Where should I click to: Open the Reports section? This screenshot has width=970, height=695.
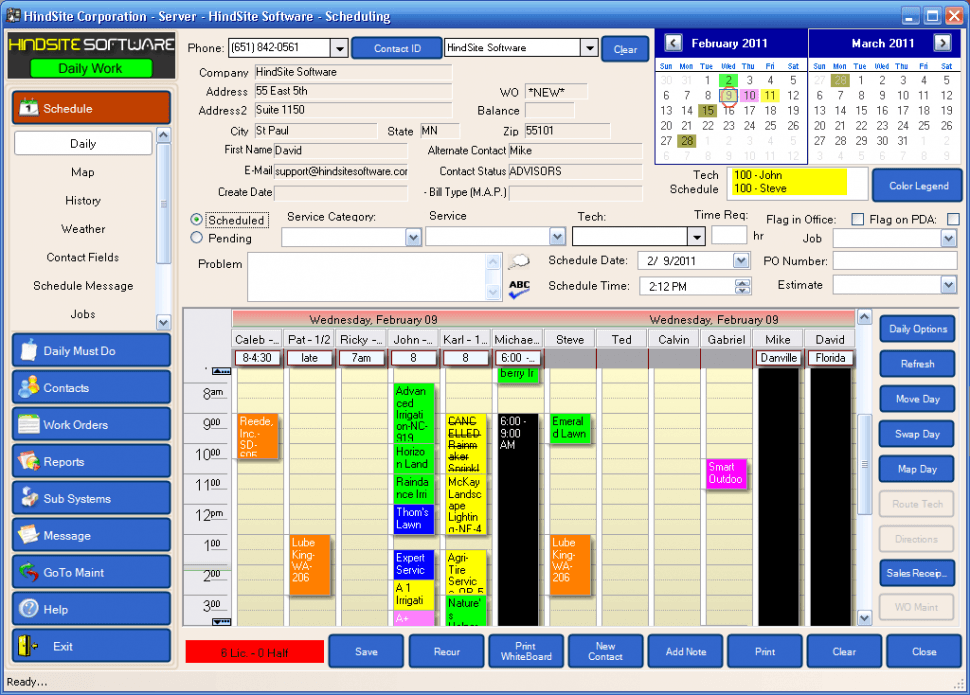tap(91, 462)
